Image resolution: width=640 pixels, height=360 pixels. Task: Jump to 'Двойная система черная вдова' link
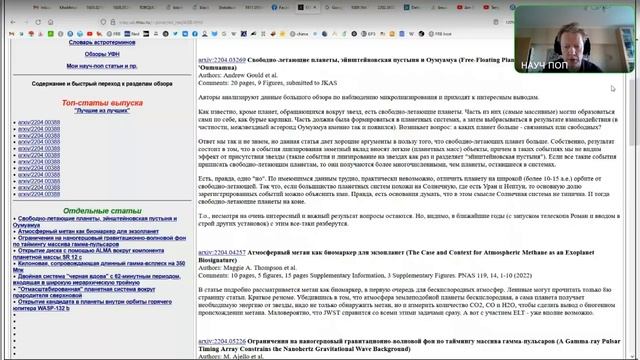[x=97, y=279]
